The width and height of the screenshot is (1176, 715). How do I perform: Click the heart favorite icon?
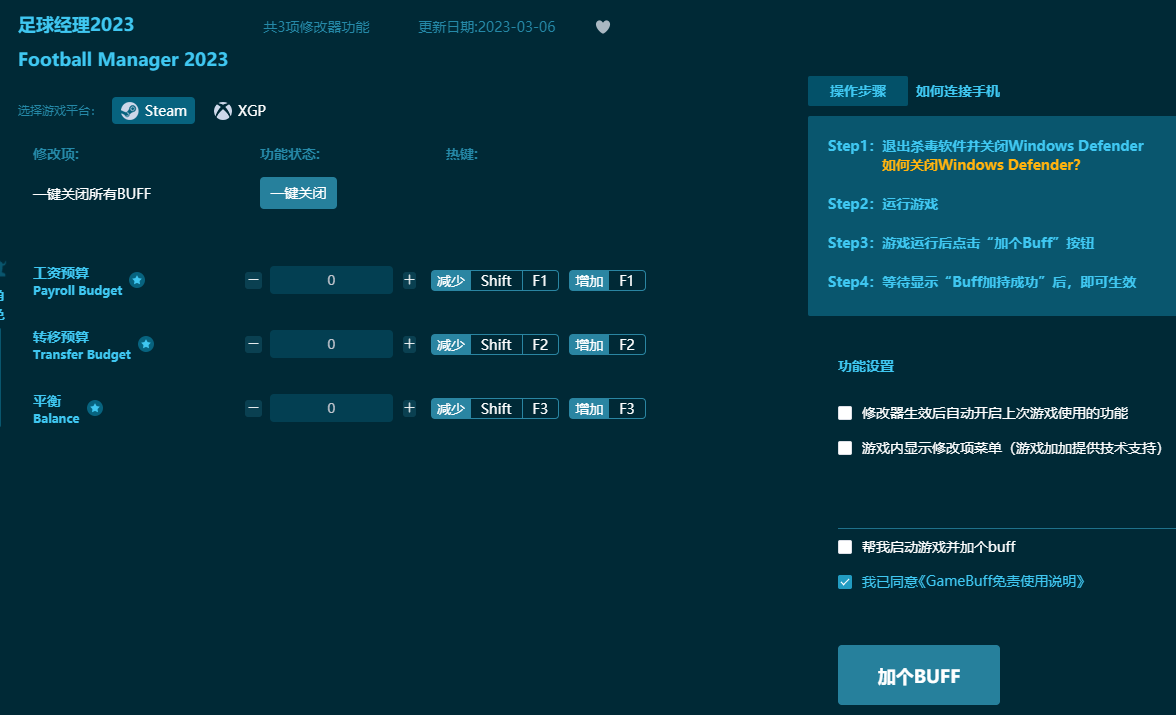[x=603, y=27]
